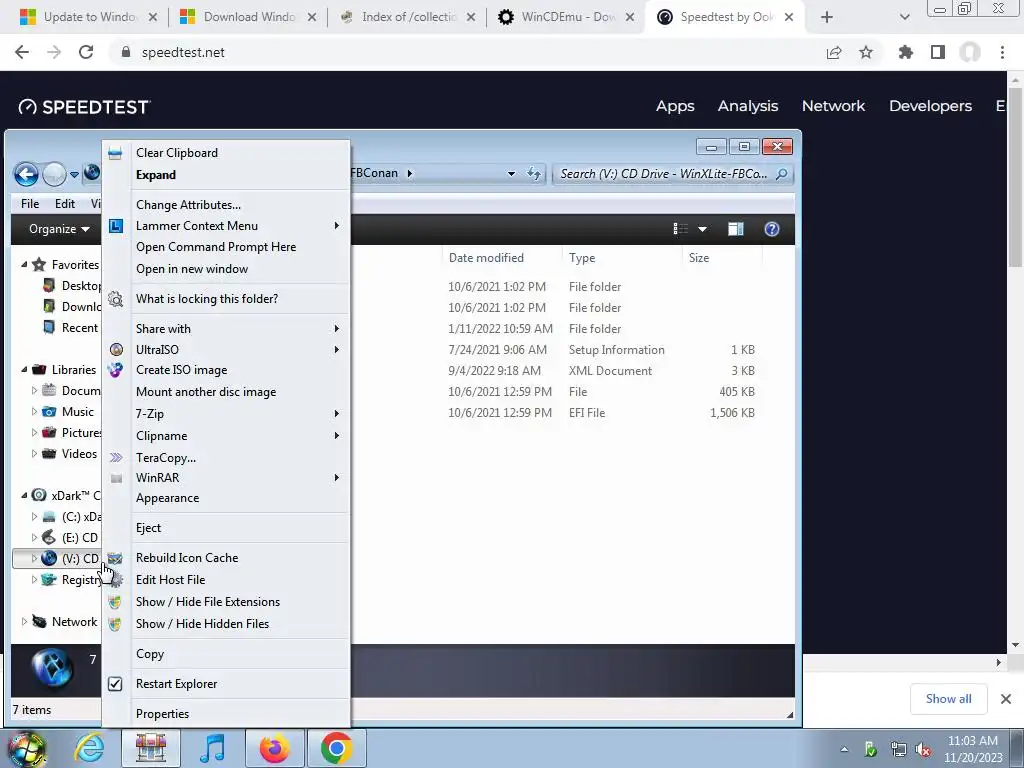The height and width of the screenshot is (768, 1024).
Task: Click the TeraCopy arrows icon
Action: point(116,458)
